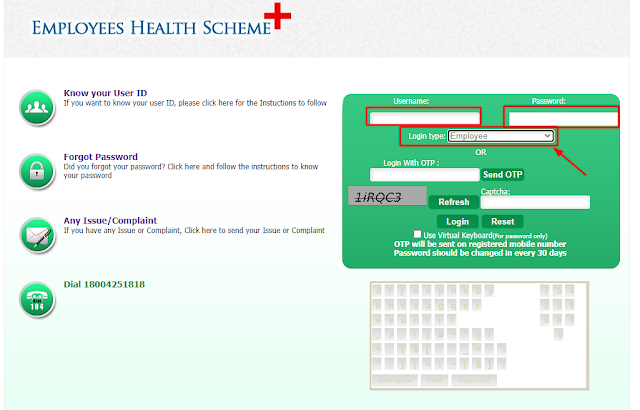Tap the 'p' key on virtual keyboard
This screenshot has height=410, width=640.
[x=439, y=290]
